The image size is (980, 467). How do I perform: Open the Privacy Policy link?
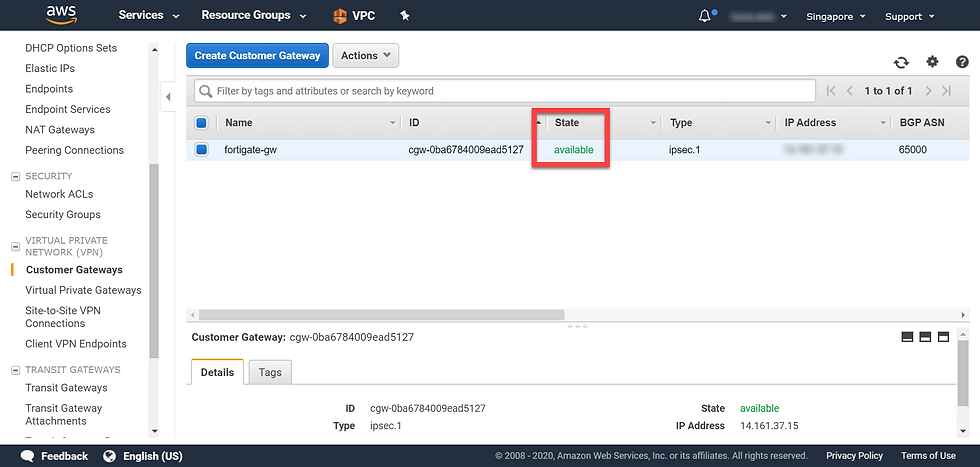tap(854, 456)
